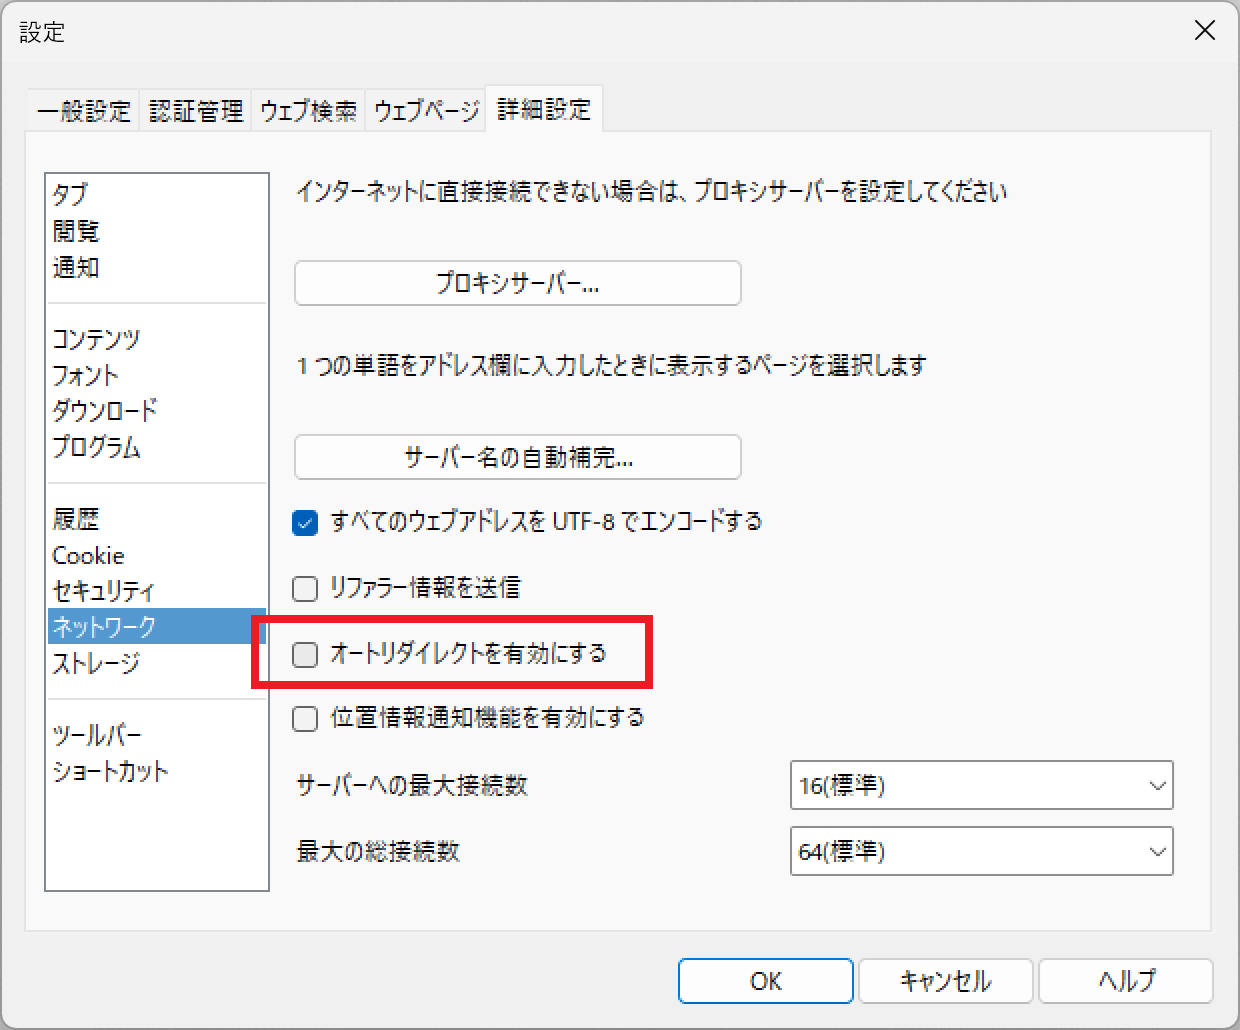Switch to the ウェブ検索 tab
Image resolution: width=1240 pixels, height=1030 pixels.
point(308,110)
